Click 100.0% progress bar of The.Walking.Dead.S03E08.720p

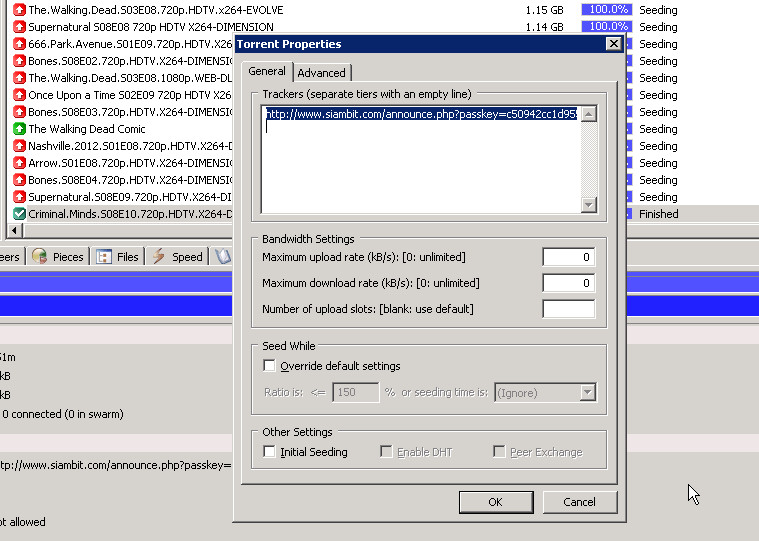607,9
